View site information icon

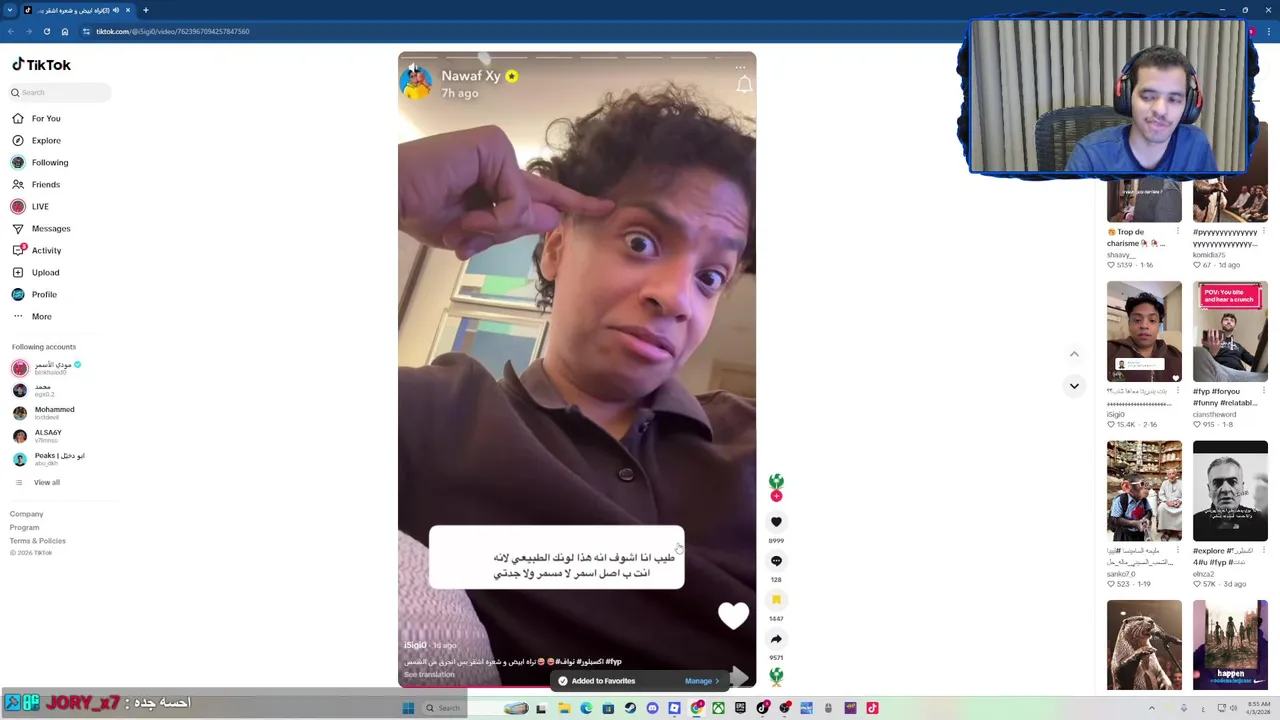85,31
